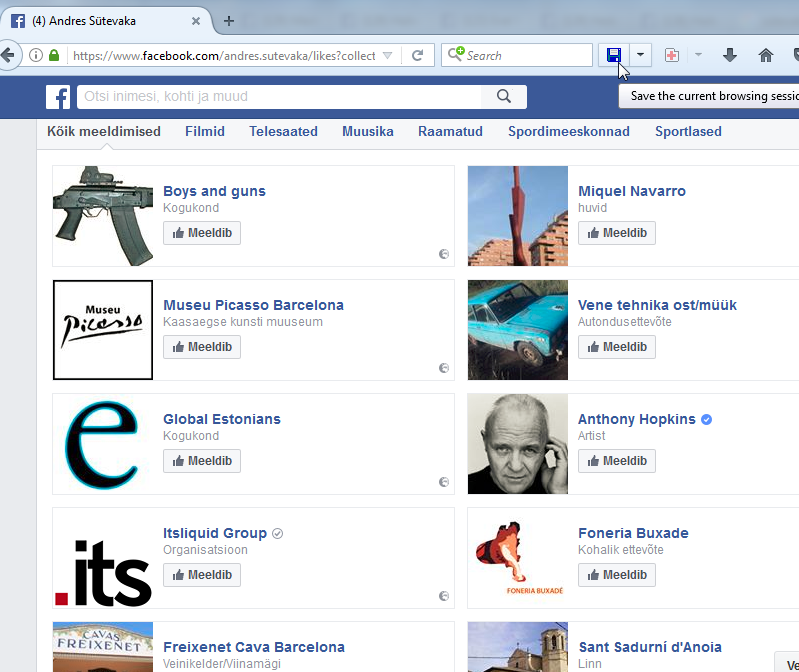Viewport: 799px width, 672px height.
Task: Switch to the Muusika tab
Action: tap(368, 131)
